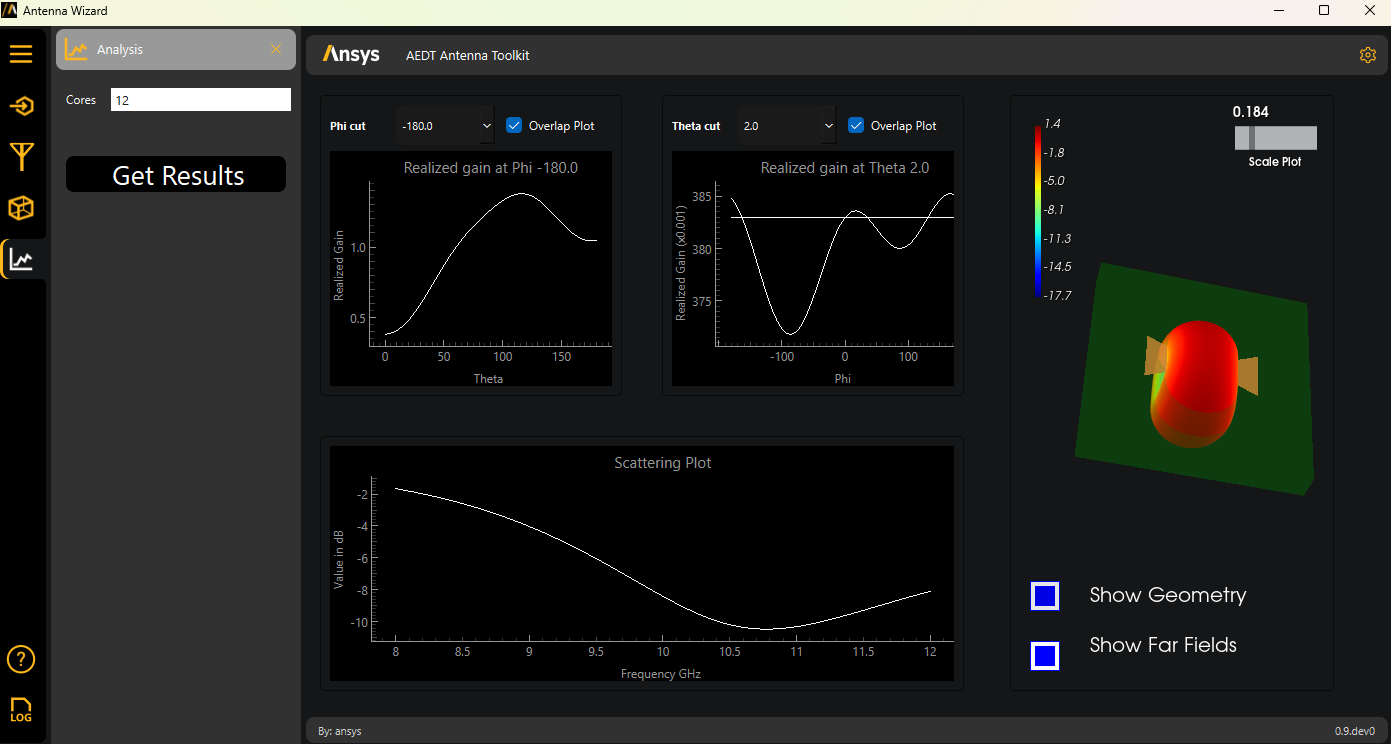Viewport: 1391px width, 744px height.
Task: Open the LOG file icon
Action: tap(21, 710)
